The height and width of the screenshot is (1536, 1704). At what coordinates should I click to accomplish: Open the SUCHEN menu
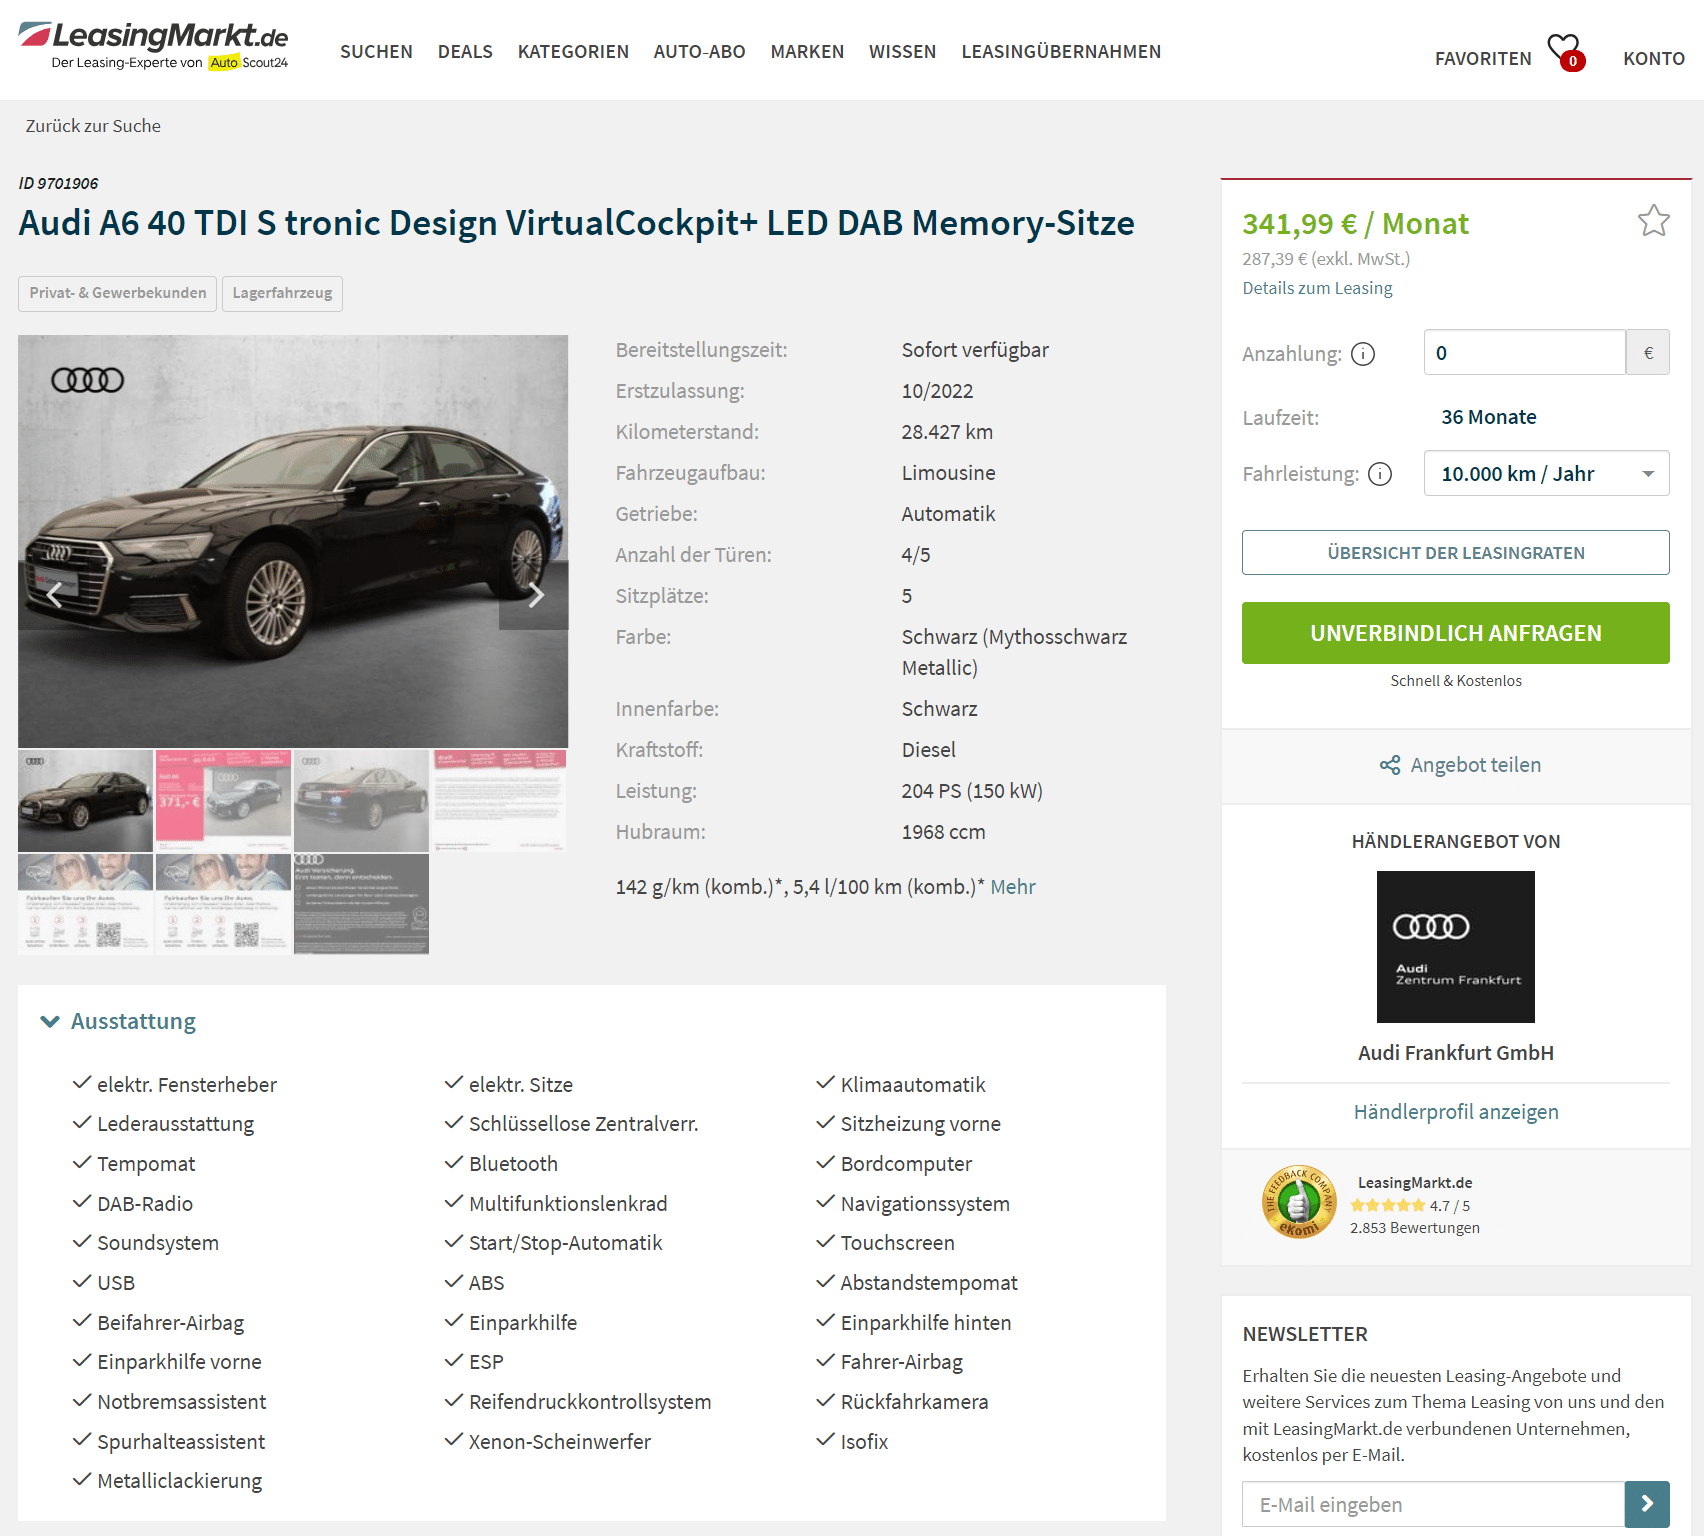pyautogui.click(x=376, y=51)
